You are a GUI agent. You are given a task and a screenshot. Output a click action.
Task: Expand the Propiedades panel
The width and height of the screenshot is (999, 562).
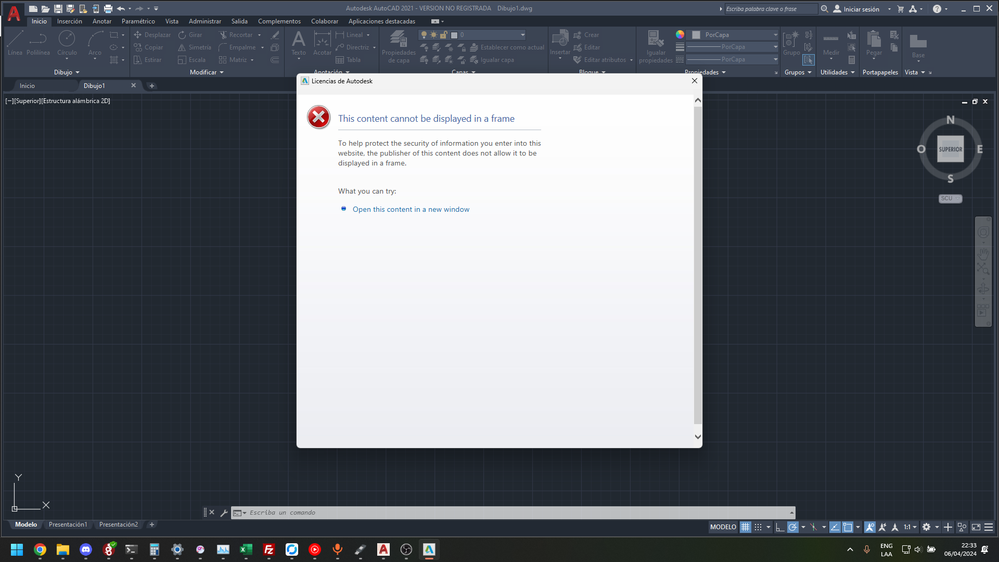pos(705,72)
